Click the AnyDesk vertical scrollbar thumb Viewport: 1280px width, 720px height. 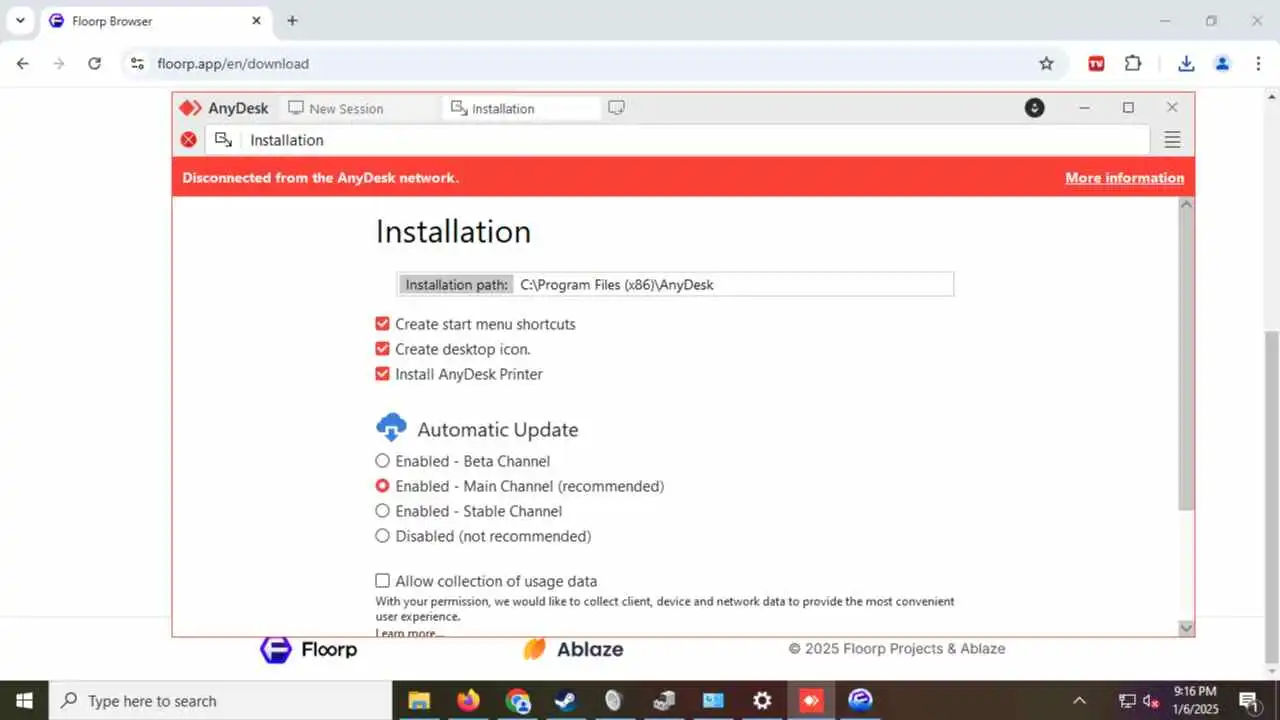[1186, 361]
